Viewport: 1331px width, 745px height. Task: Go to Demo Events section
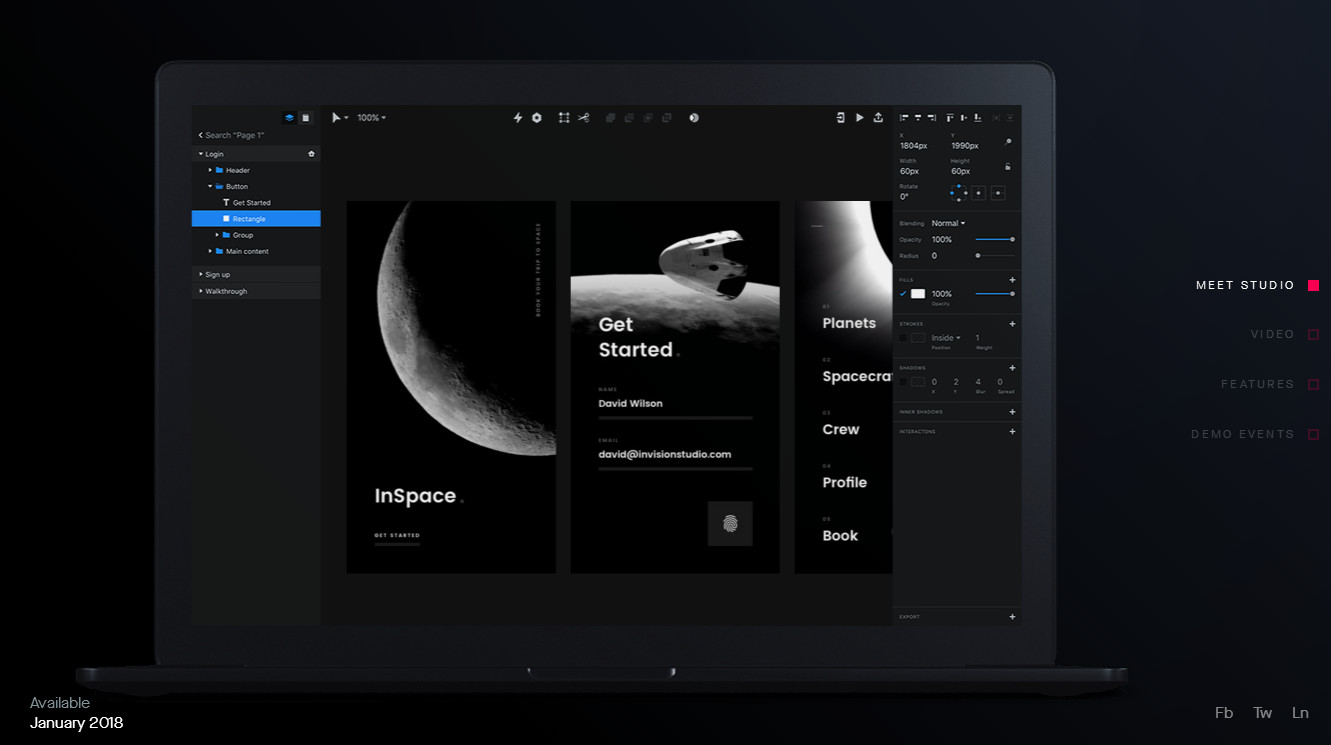pos(1255,434)
